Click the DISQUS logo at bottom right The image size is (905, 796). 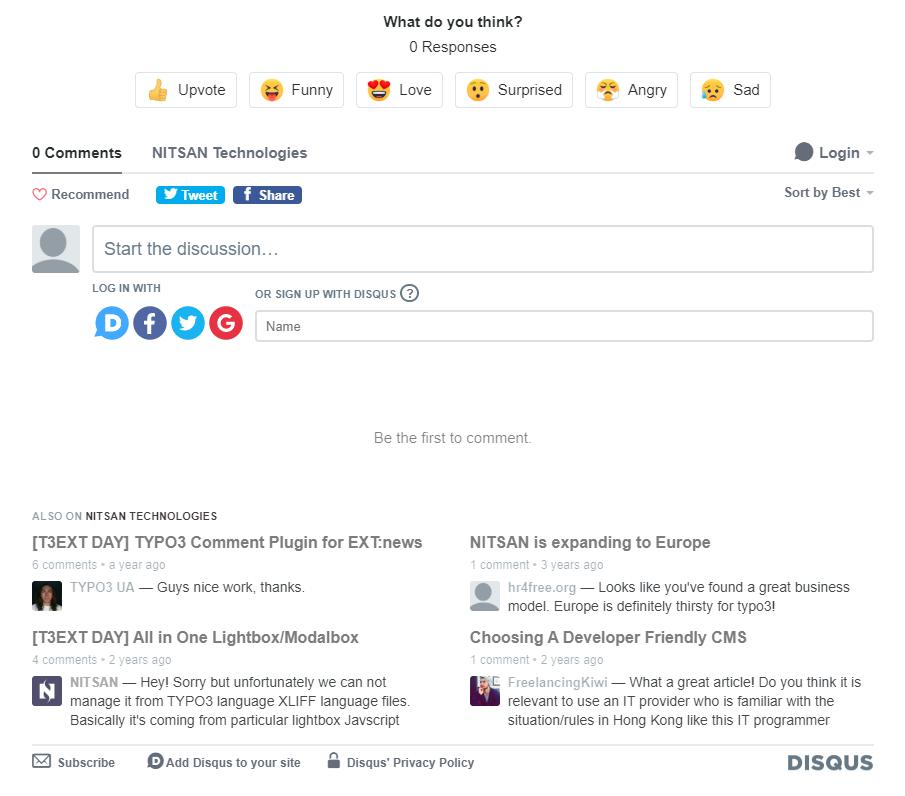830,762
